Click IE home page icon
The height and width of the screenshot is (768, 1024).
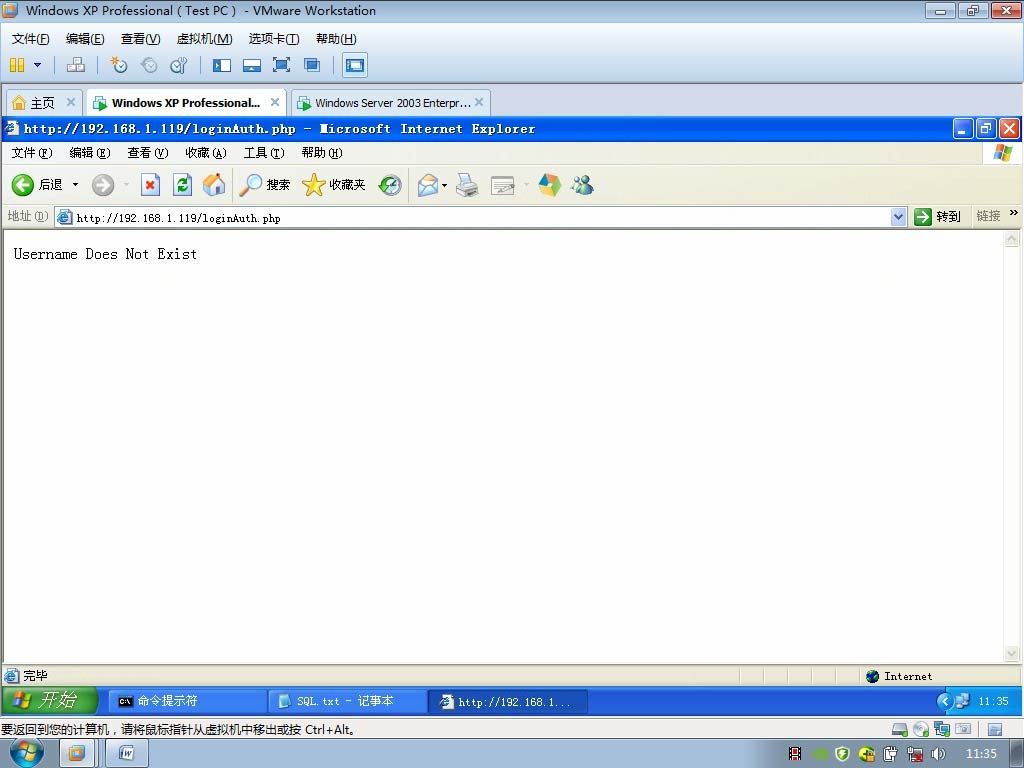(x=214, y=185)
